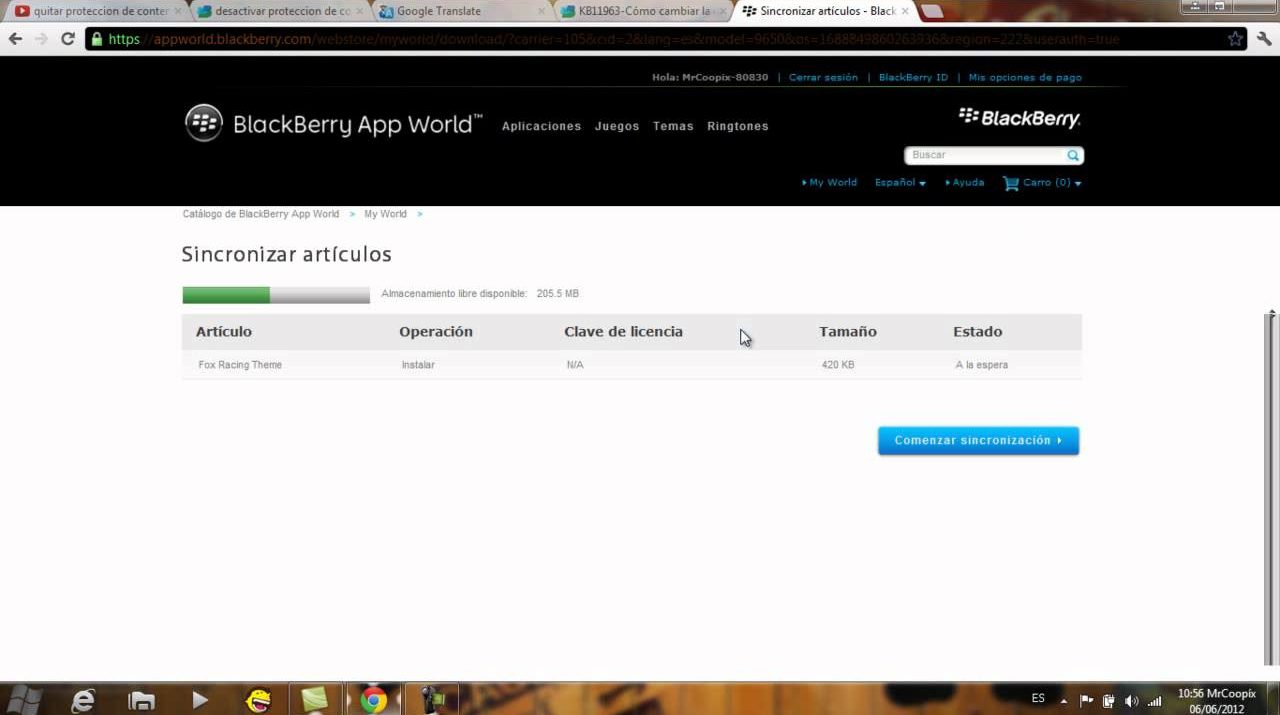Image resolution: width=1280 pixels, height=715 pixels.
Task: Open the Juegos menu item
Action: click(616, 126)
